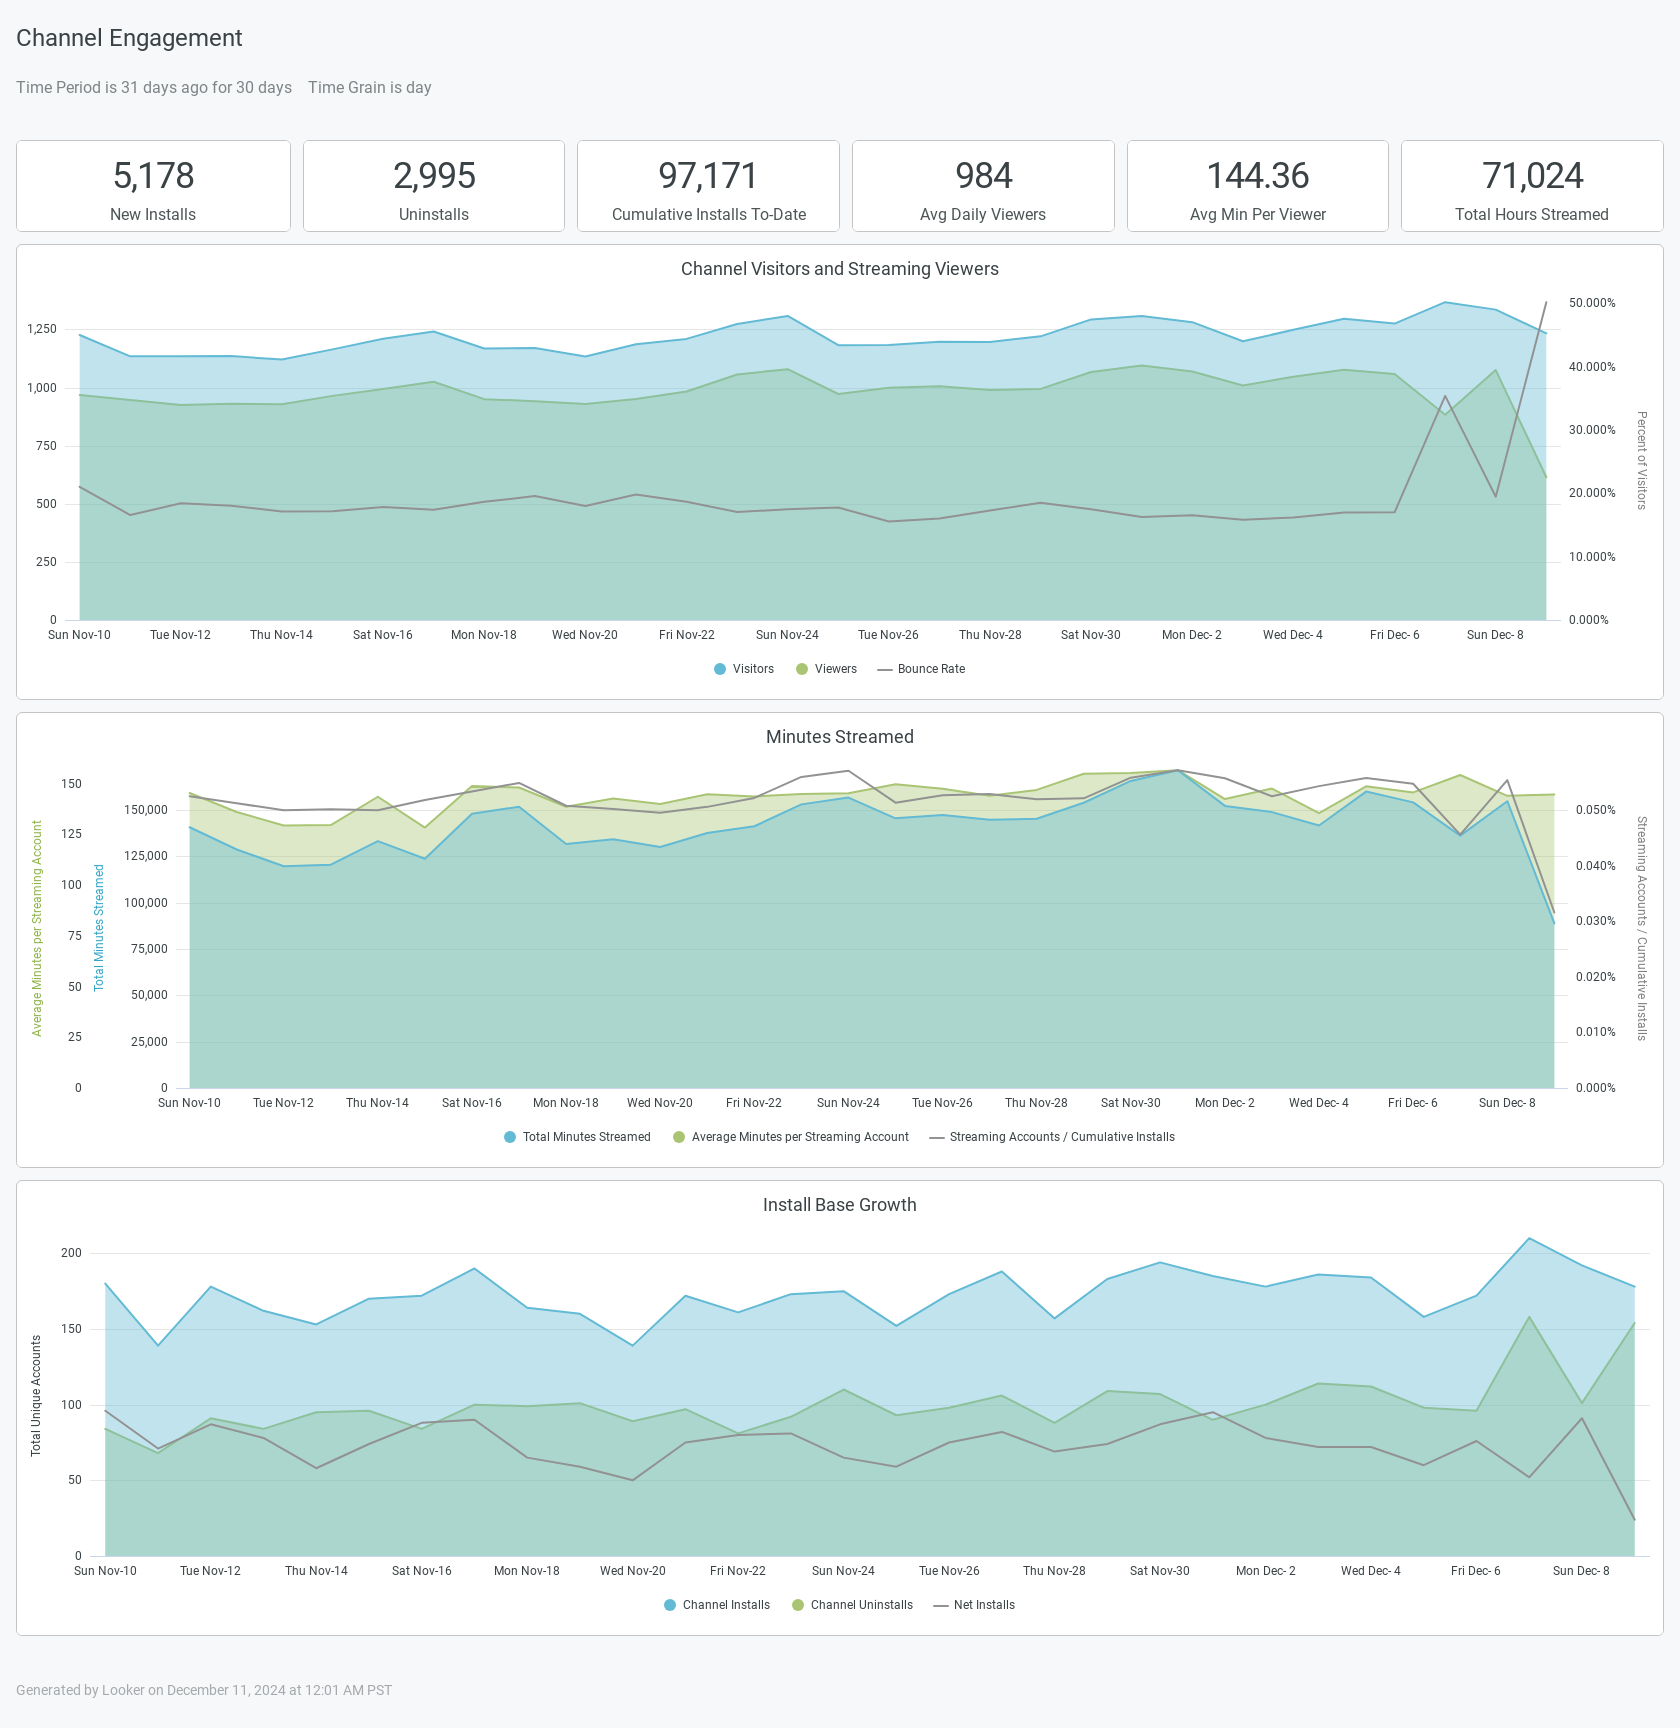Toggle the Visitors legend entry
The image size is (1680, 1728).
pyautogui.click(x=744, y=669)
